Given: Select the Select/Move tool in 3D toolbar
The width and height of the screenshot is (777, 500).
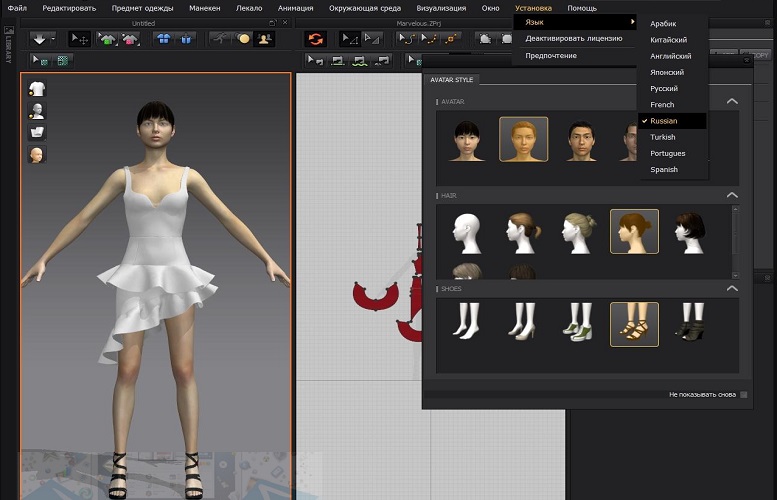Looking at the screenshot, I should coord(79,39).
